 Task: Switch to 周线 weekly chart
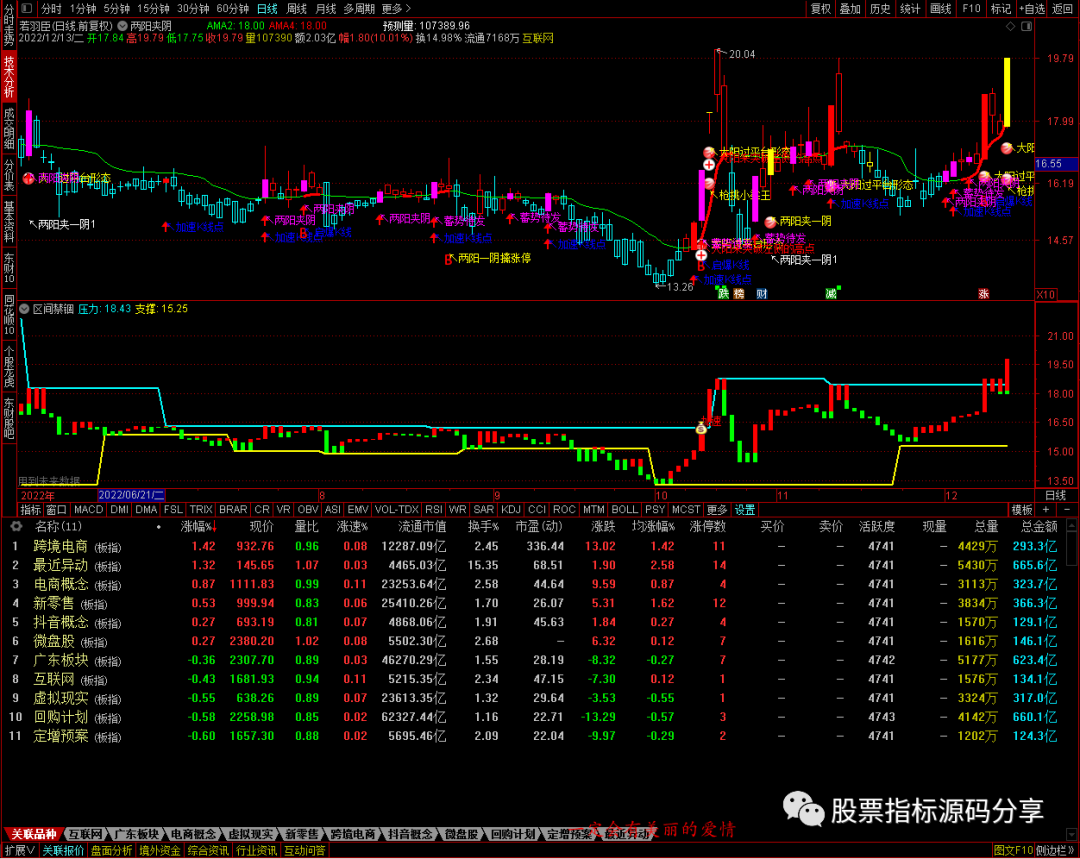click(296, 8)
